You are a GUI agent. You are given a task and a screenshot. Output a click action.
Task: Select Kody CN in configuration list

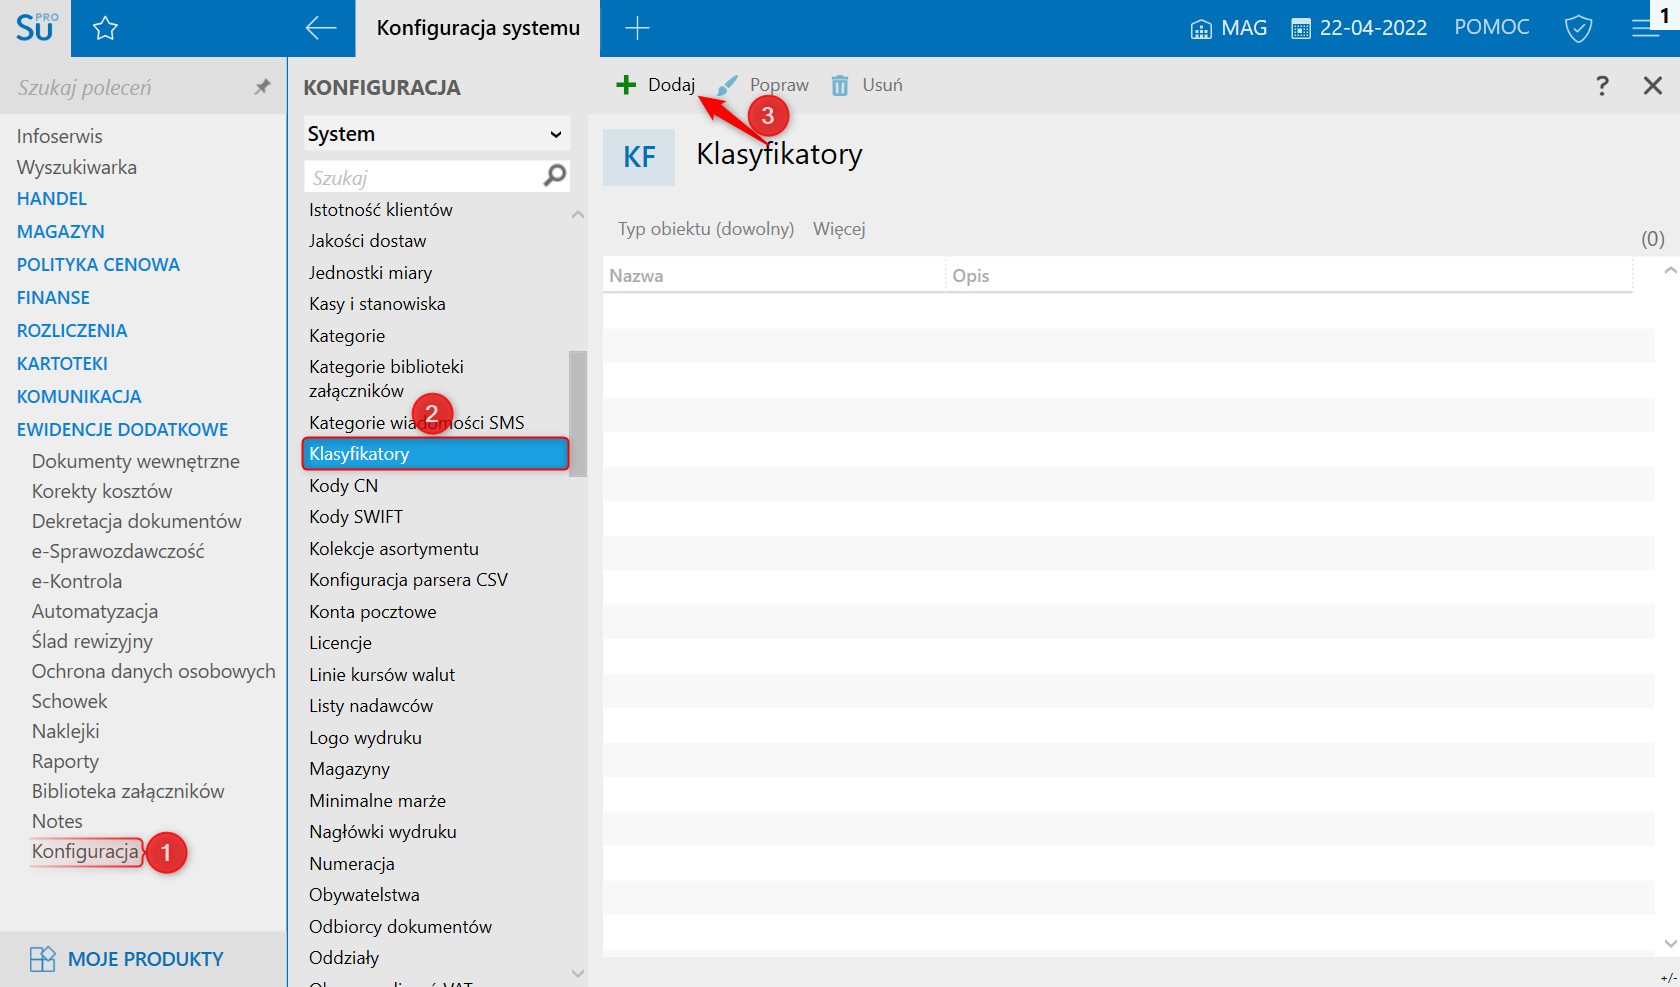coord(343,486)
